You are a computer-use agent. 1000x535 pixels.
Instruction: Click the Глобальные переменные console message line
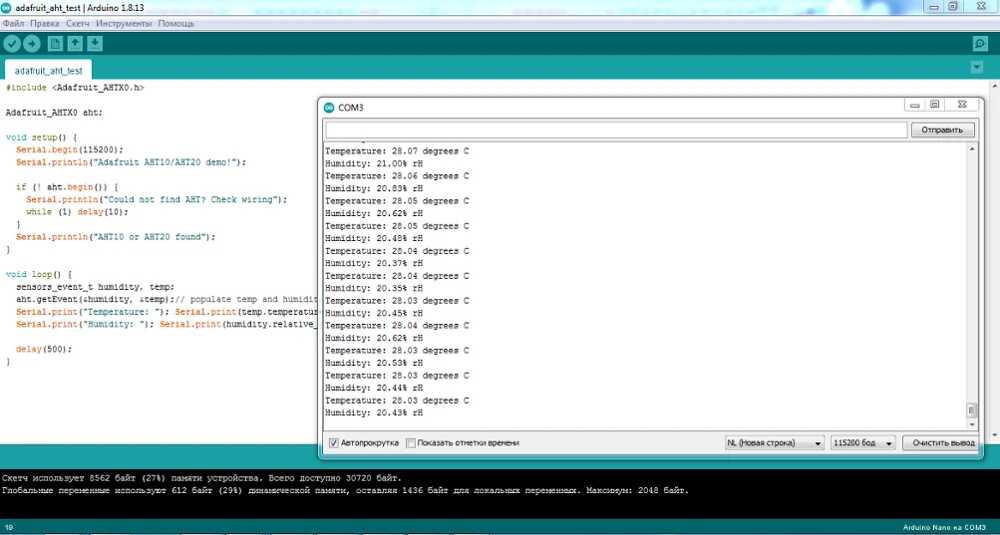coord(346,491)
